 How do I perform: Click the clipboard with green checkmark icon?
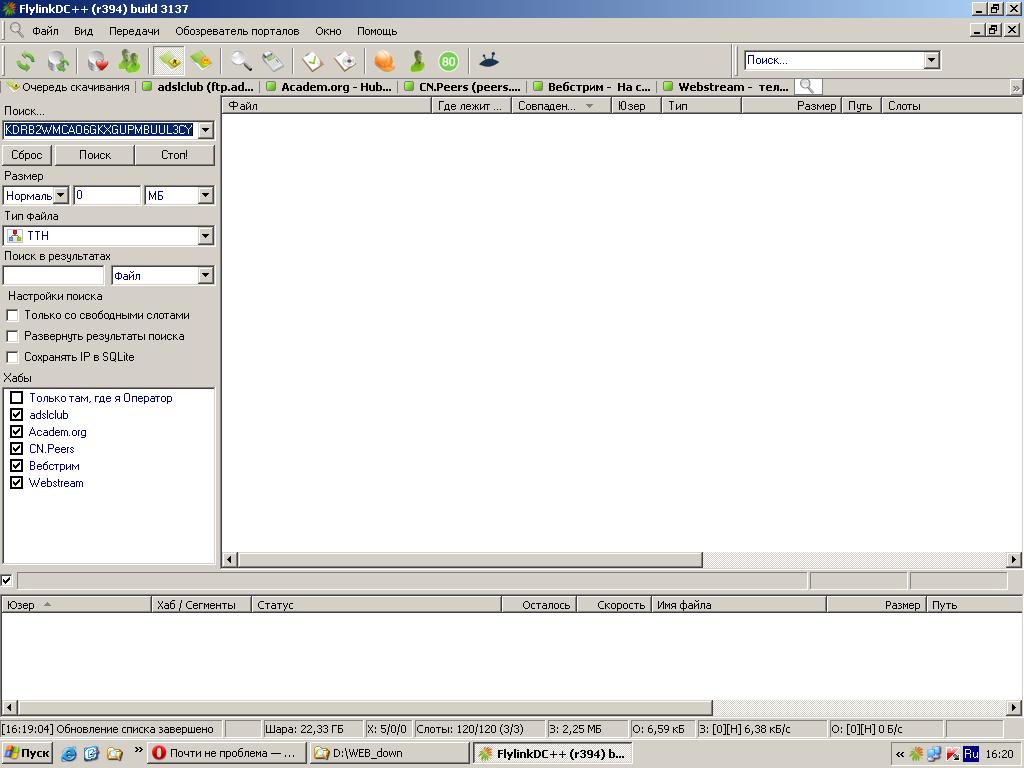click(313, 61)
